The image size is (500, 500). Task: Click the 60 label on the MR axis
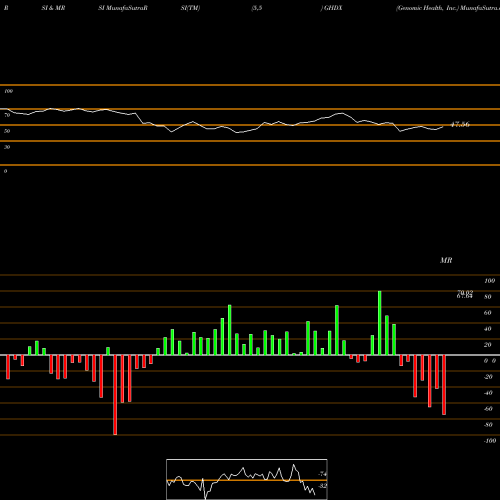tap(488, 313)
